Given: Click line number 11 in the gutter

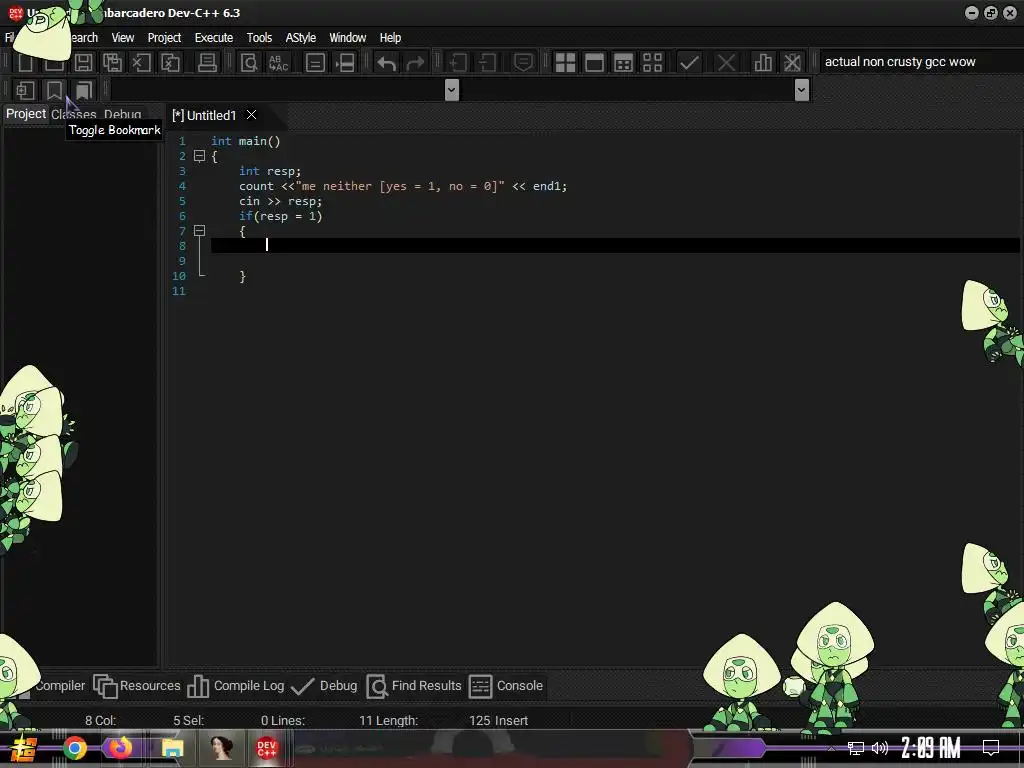Looking at the screenshot, I should pos(179,291).
